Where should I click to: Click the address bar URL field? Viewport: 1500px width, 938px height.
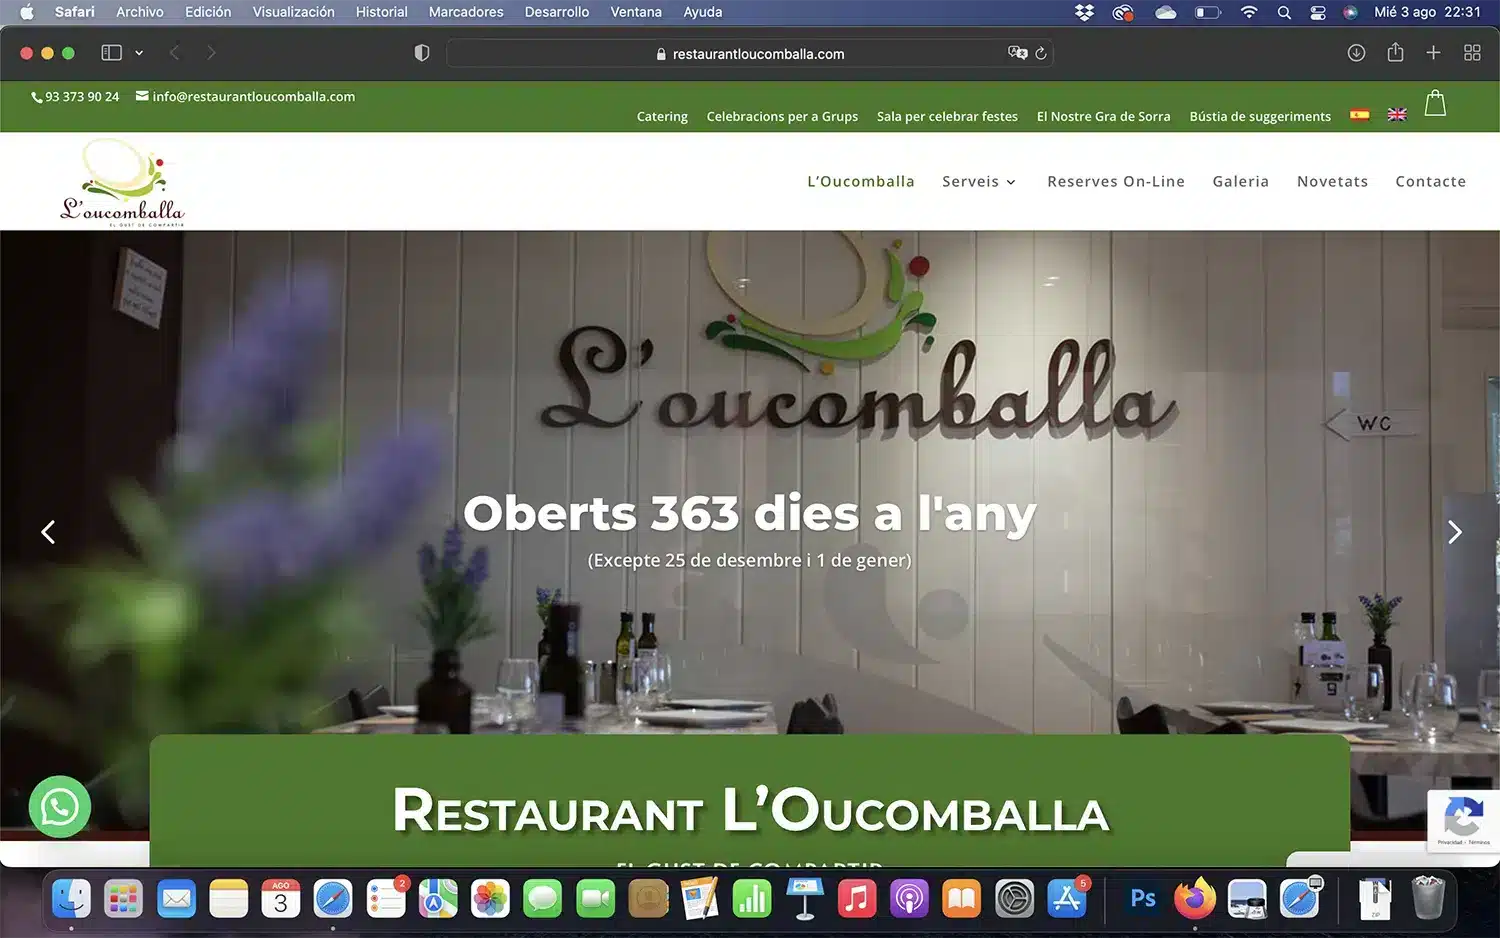click(750, 54)
